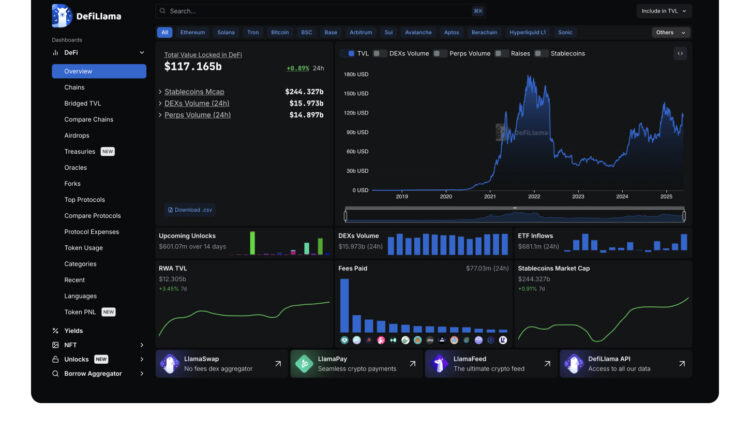Click the DeFi bar chart icon
Image resolution: width=750 pixels, height=430 pixels.
pyautogui.click(x=55, y=52)
